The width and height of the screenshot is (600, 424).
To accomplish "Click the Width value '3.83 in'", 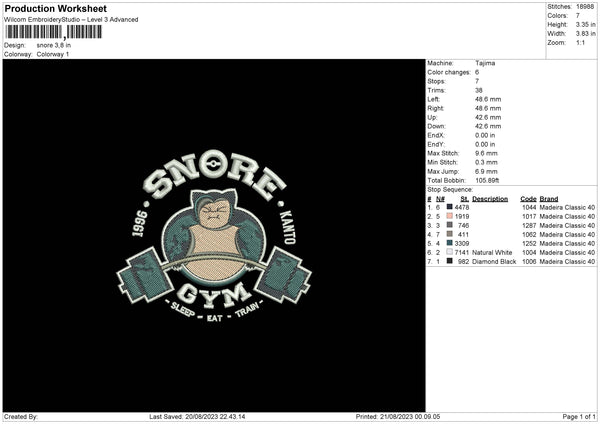I will 585,34.
